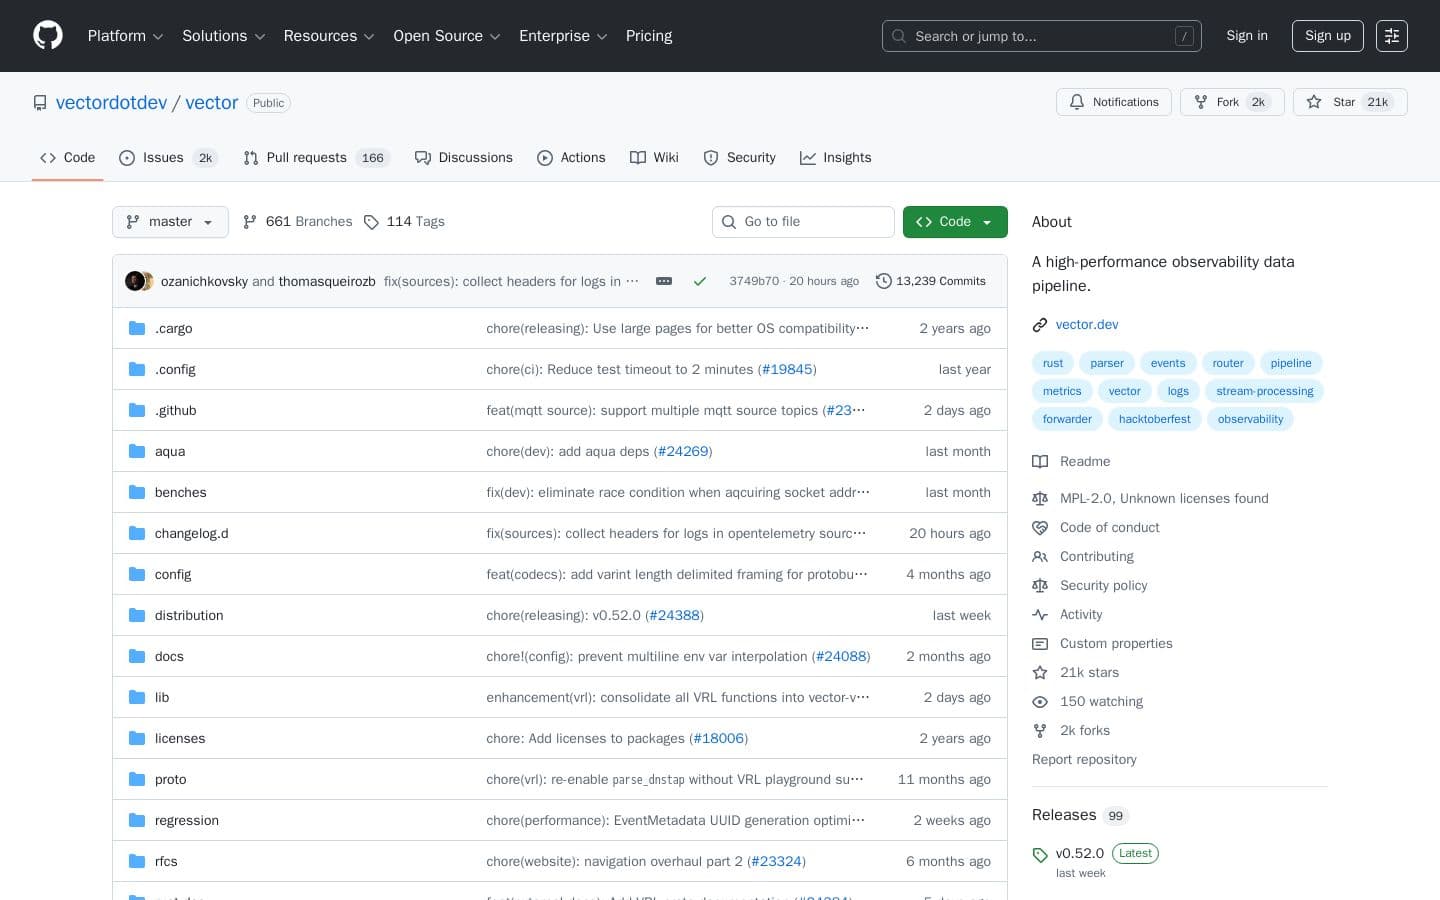Open the Security tab

click(751, 158)
